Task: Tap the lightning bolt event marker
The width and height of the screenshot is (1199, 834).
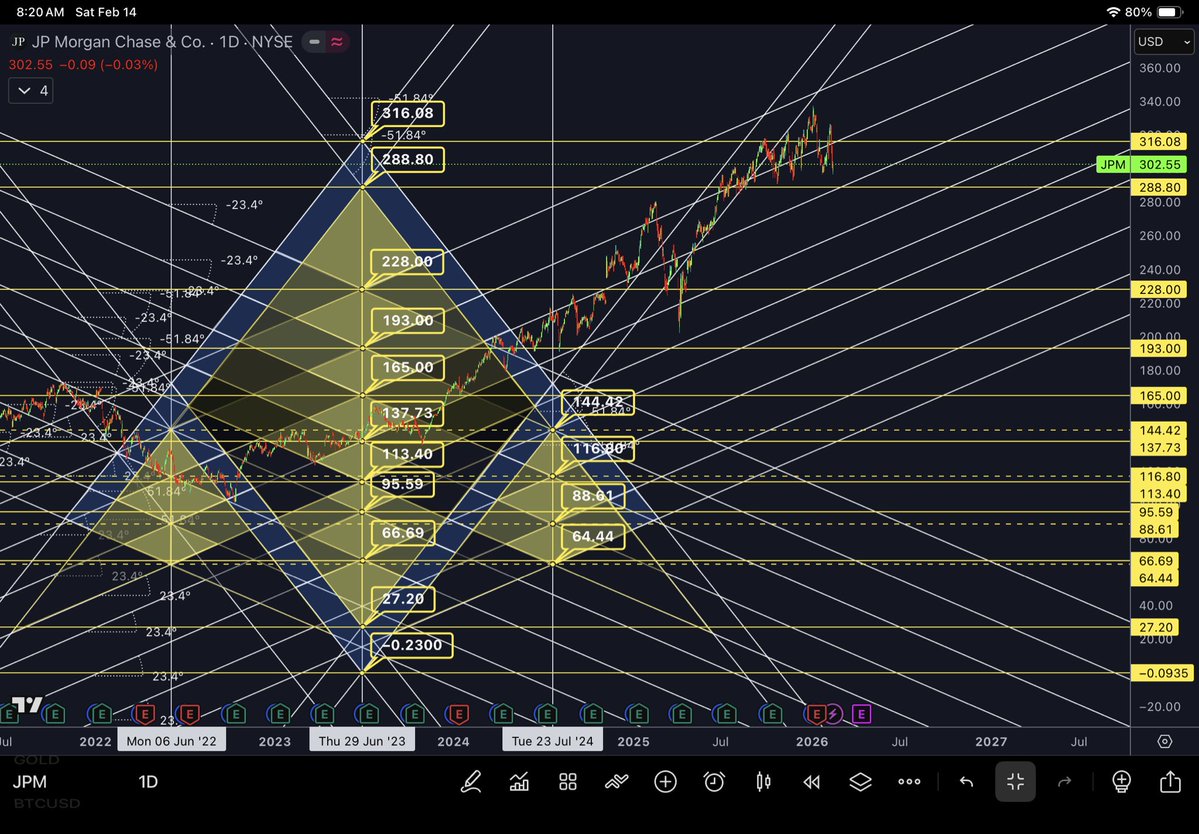Action: click(x=833, y=714)
